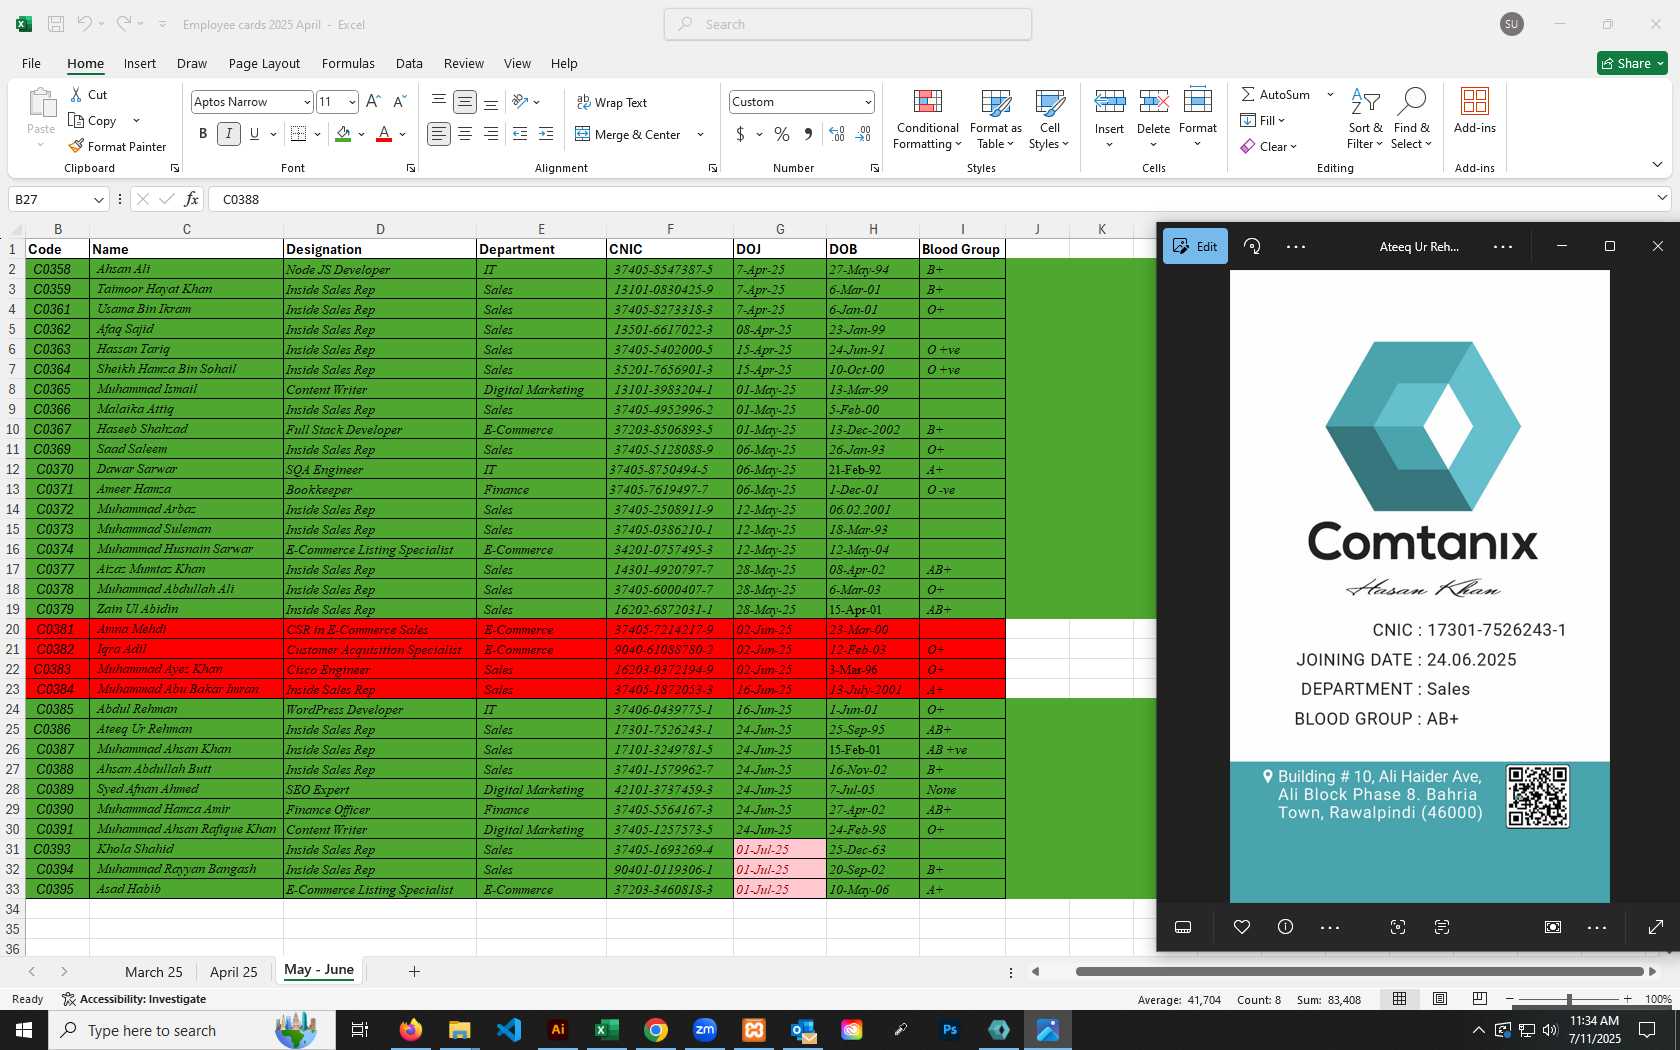Viewport: 1680px width, 1050px height.
Task: Open Format as Table dropdown
Action: coord(996,120)
